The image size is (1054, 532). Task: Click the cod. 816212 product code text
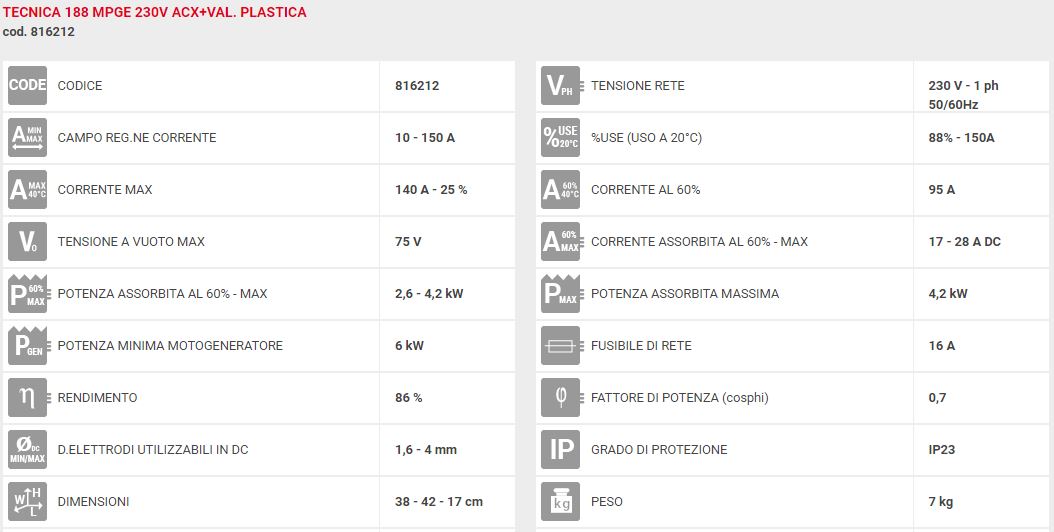pos(38,32)
